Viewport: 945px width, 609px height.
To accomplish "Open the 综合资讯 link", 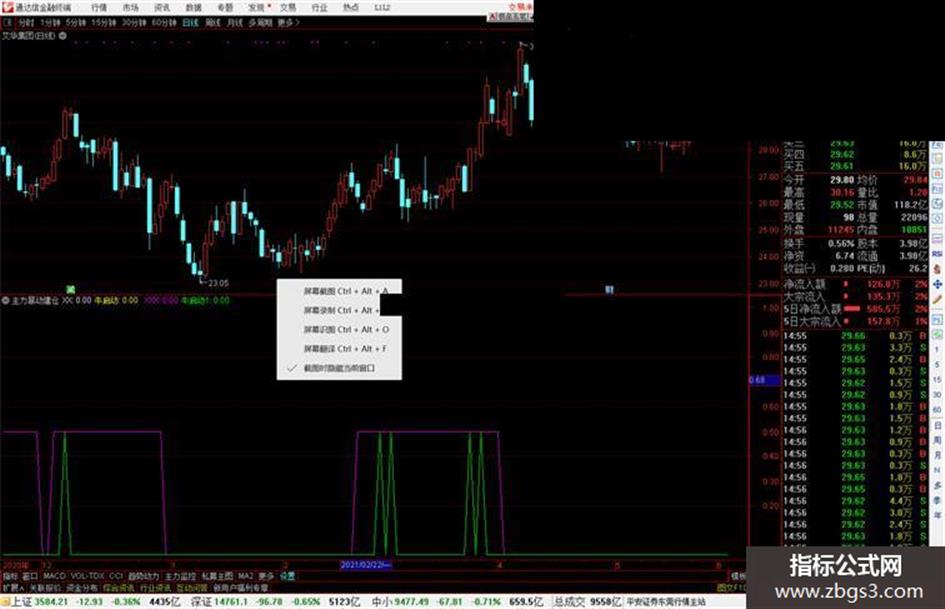I will click(x=119, y=587).
